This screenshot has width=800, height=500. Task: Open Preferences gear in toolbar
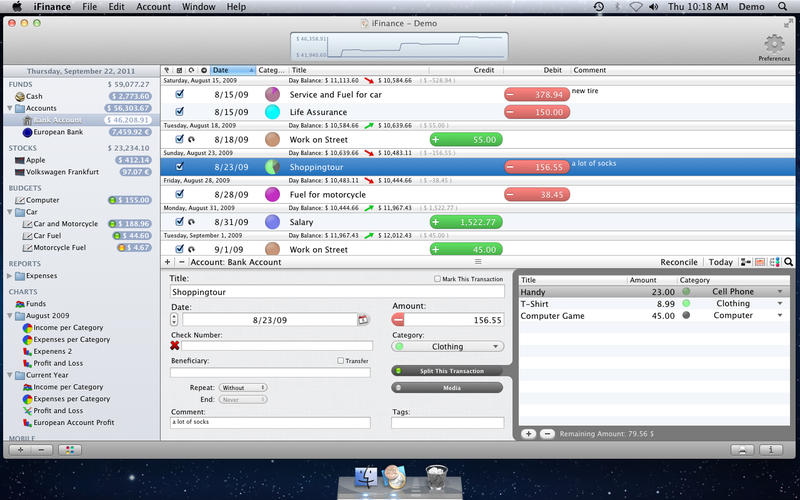[773, 45]
